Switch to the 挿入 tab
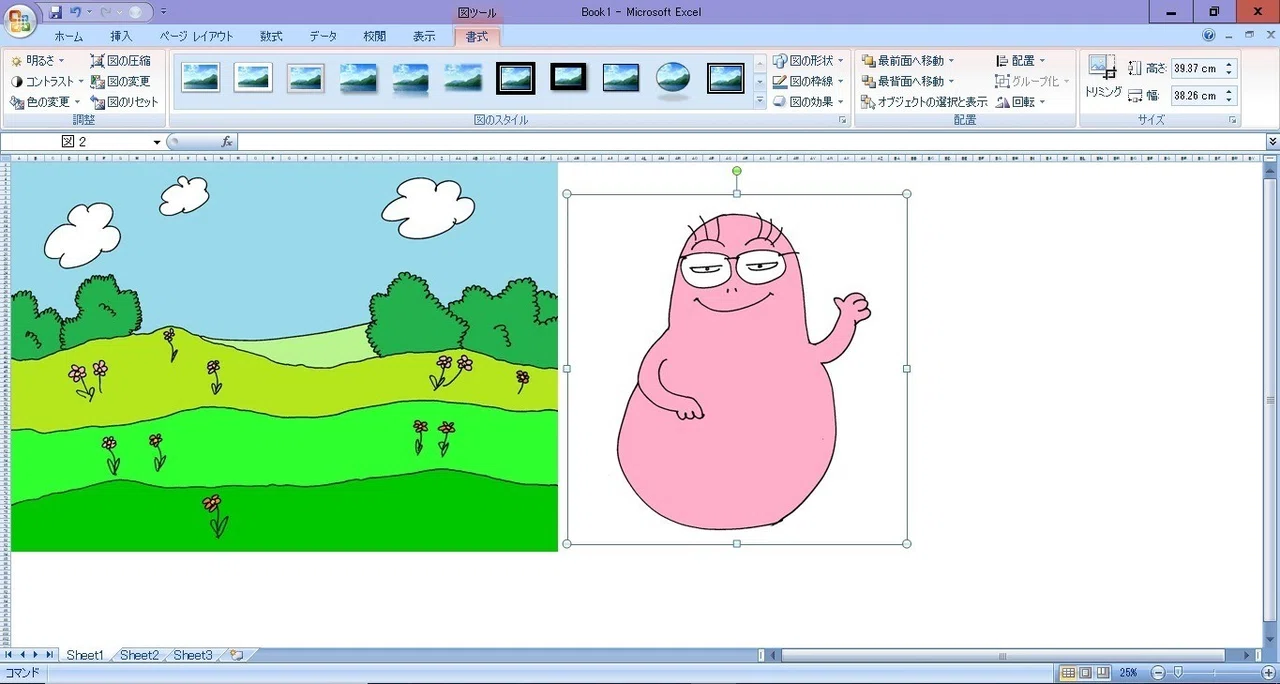Viewport: 1280px width, 684px height. click(121, 37)
